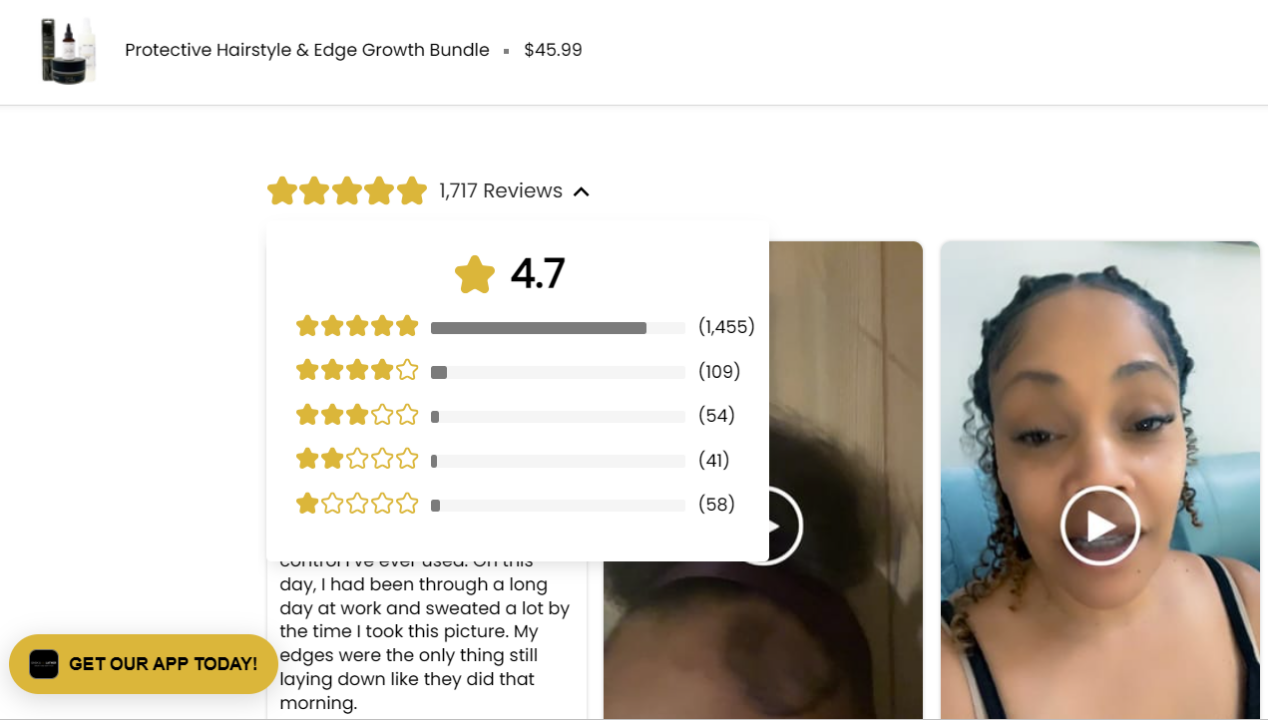Click GET OUR APP TODAY! button
1268x720 pixels.
coord(143,664)
